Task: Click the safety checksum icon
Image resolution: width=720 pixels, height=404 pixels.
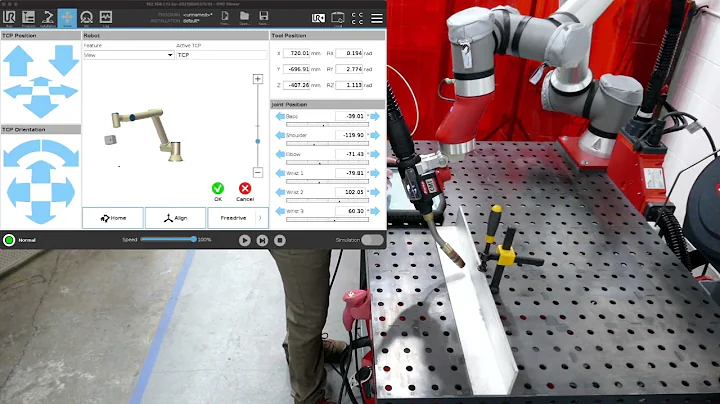Action: point(357,18)
